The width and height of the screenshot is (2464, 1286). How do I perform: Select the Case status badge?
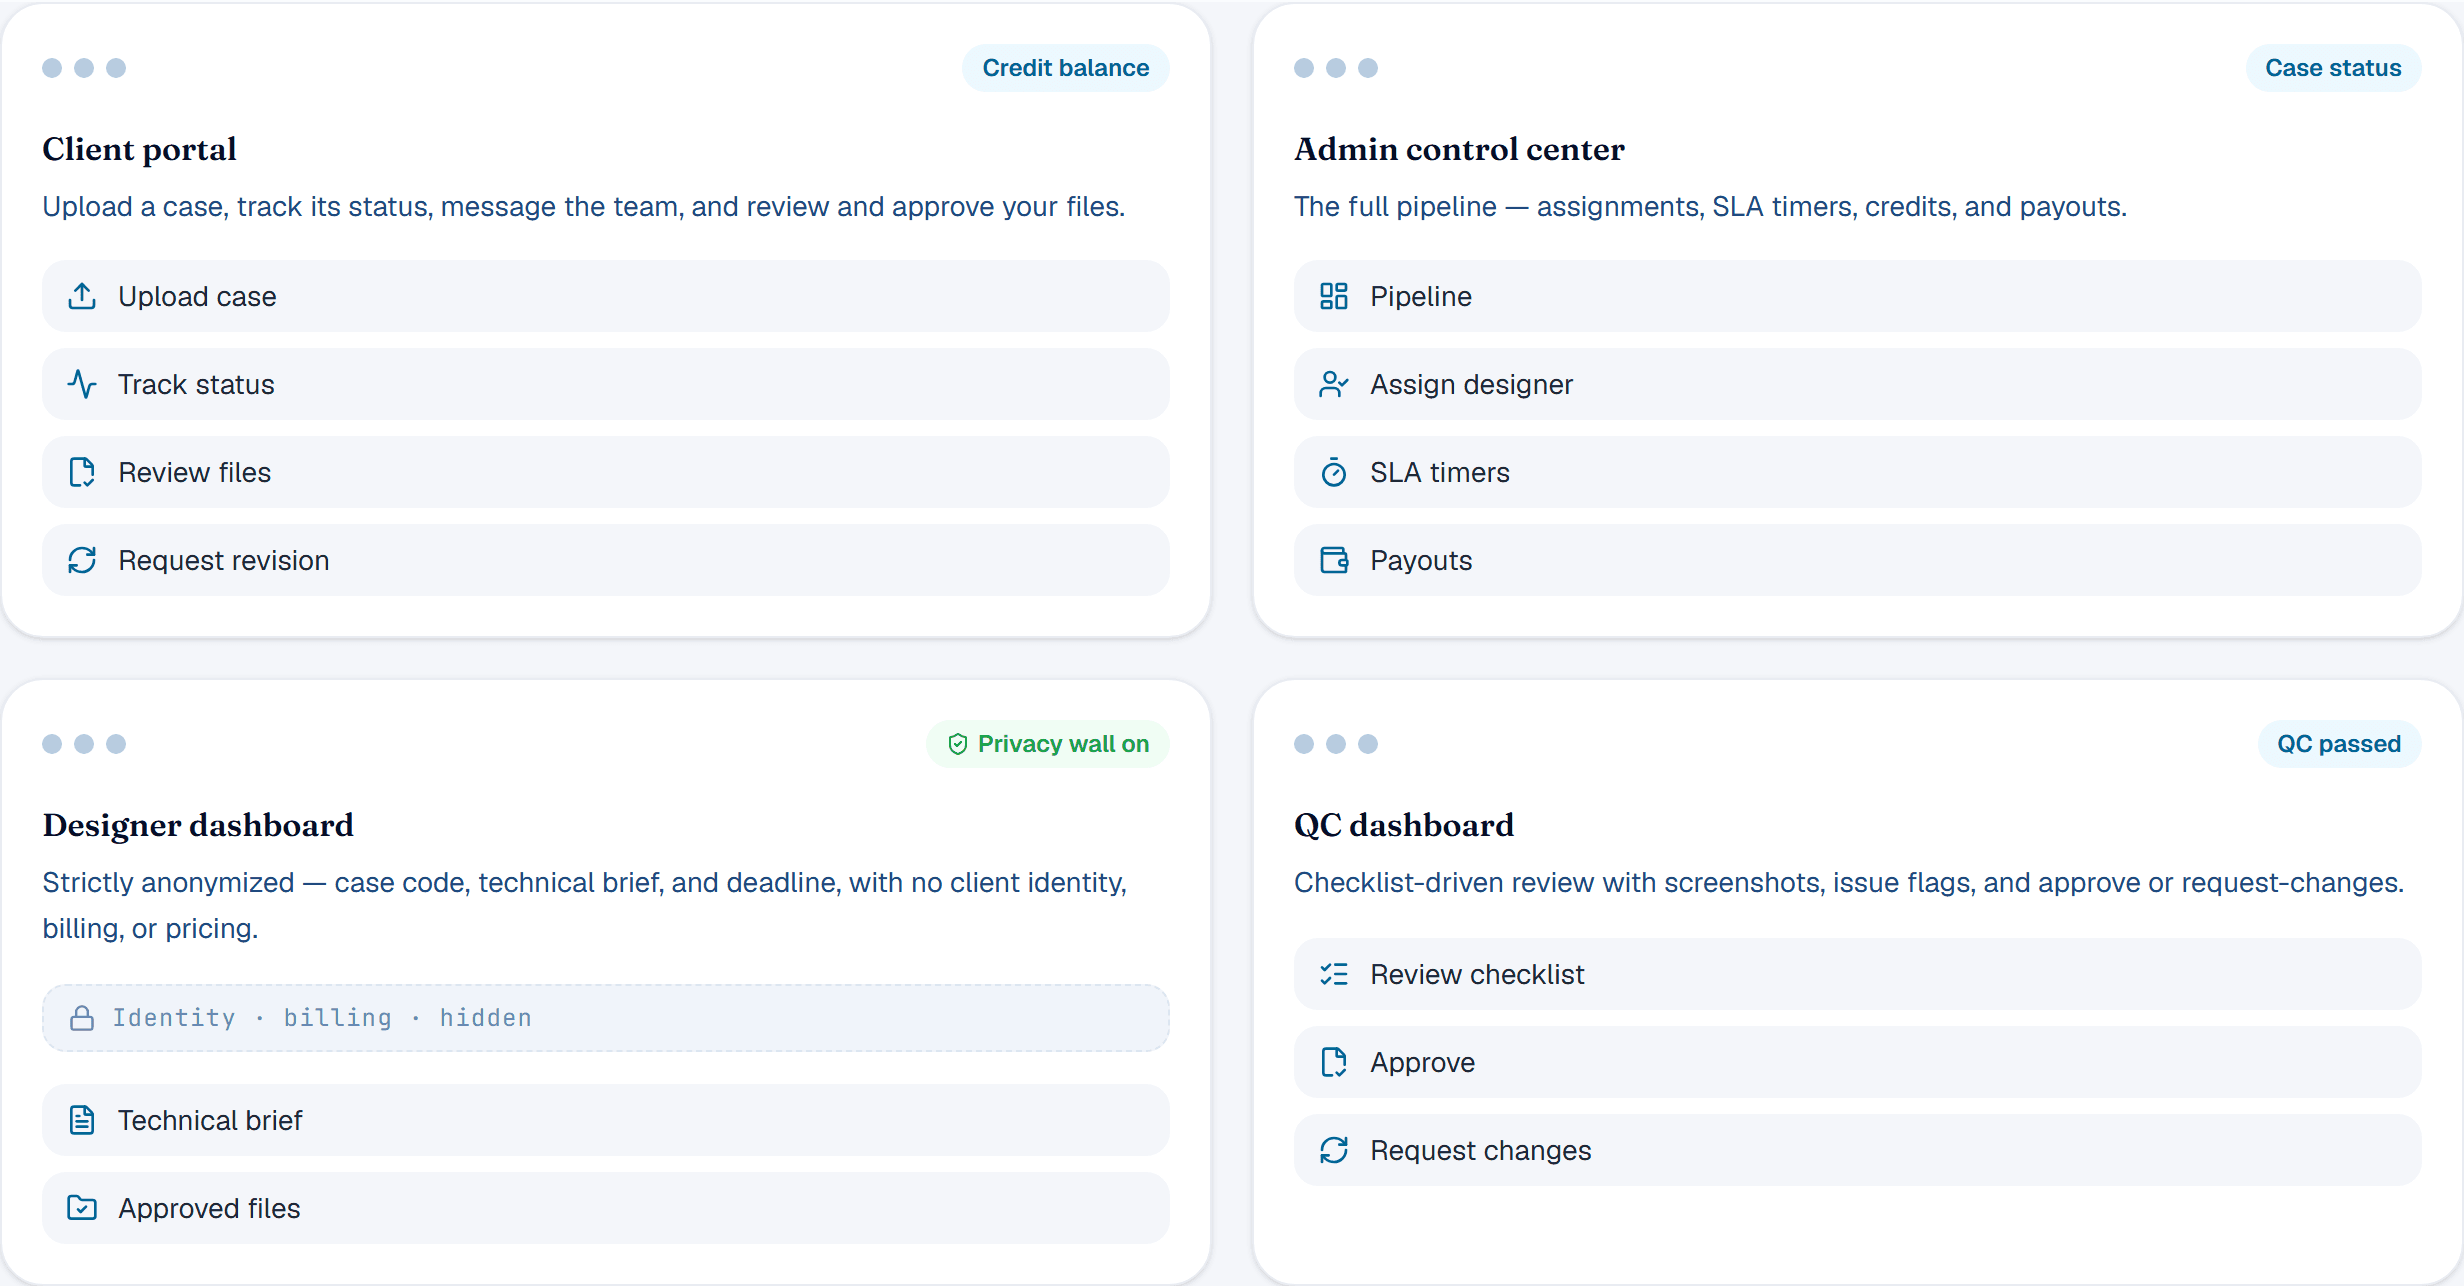click(2333, 68)
